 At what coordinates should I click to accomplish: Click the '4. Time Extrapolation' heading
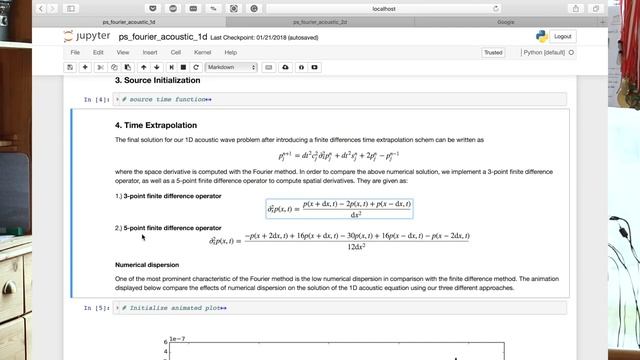click(x=156, y=125)
